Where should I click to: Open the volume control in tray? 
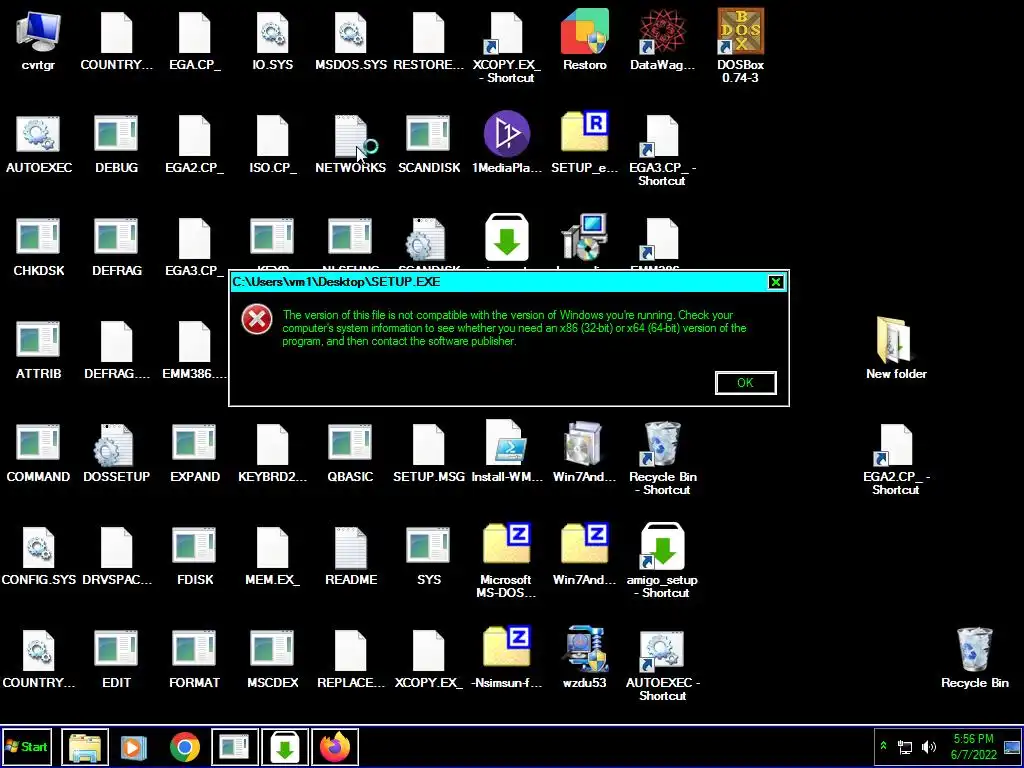tap(928, 746)
